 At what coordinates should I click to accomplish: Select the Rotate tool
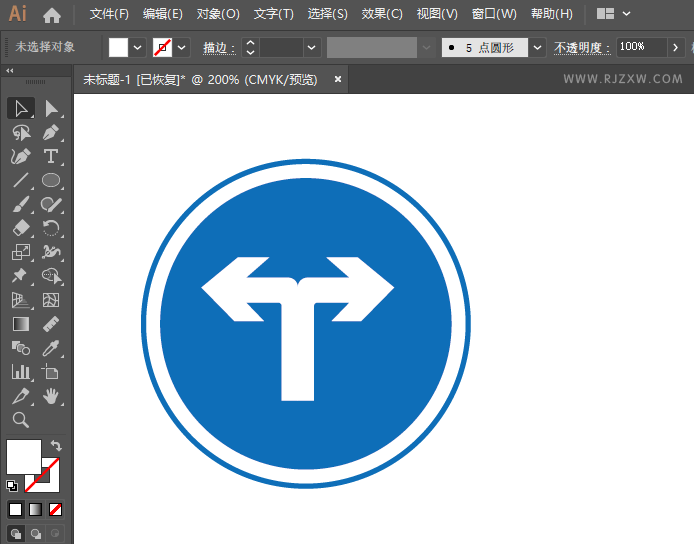click(51, 228)
